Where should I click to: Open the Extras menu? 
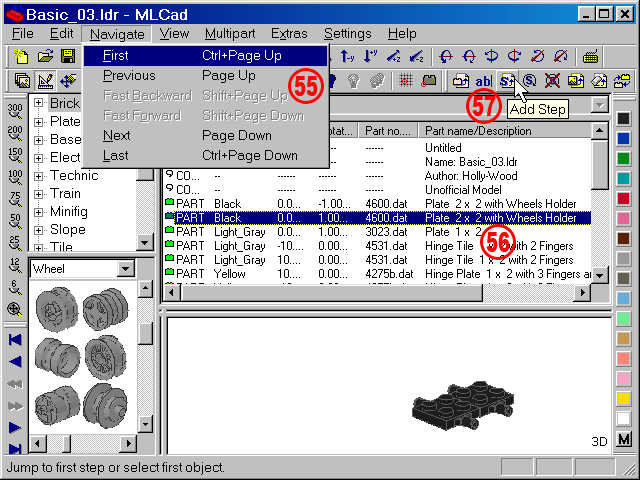[289, 33]
